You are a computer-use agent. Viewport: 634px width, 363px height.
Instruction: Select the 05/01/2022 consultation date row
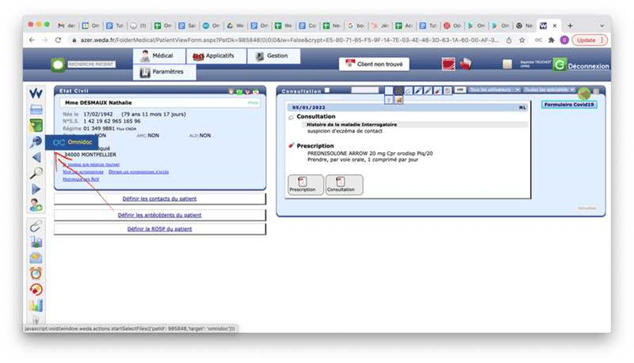click(x=407, y=108)
